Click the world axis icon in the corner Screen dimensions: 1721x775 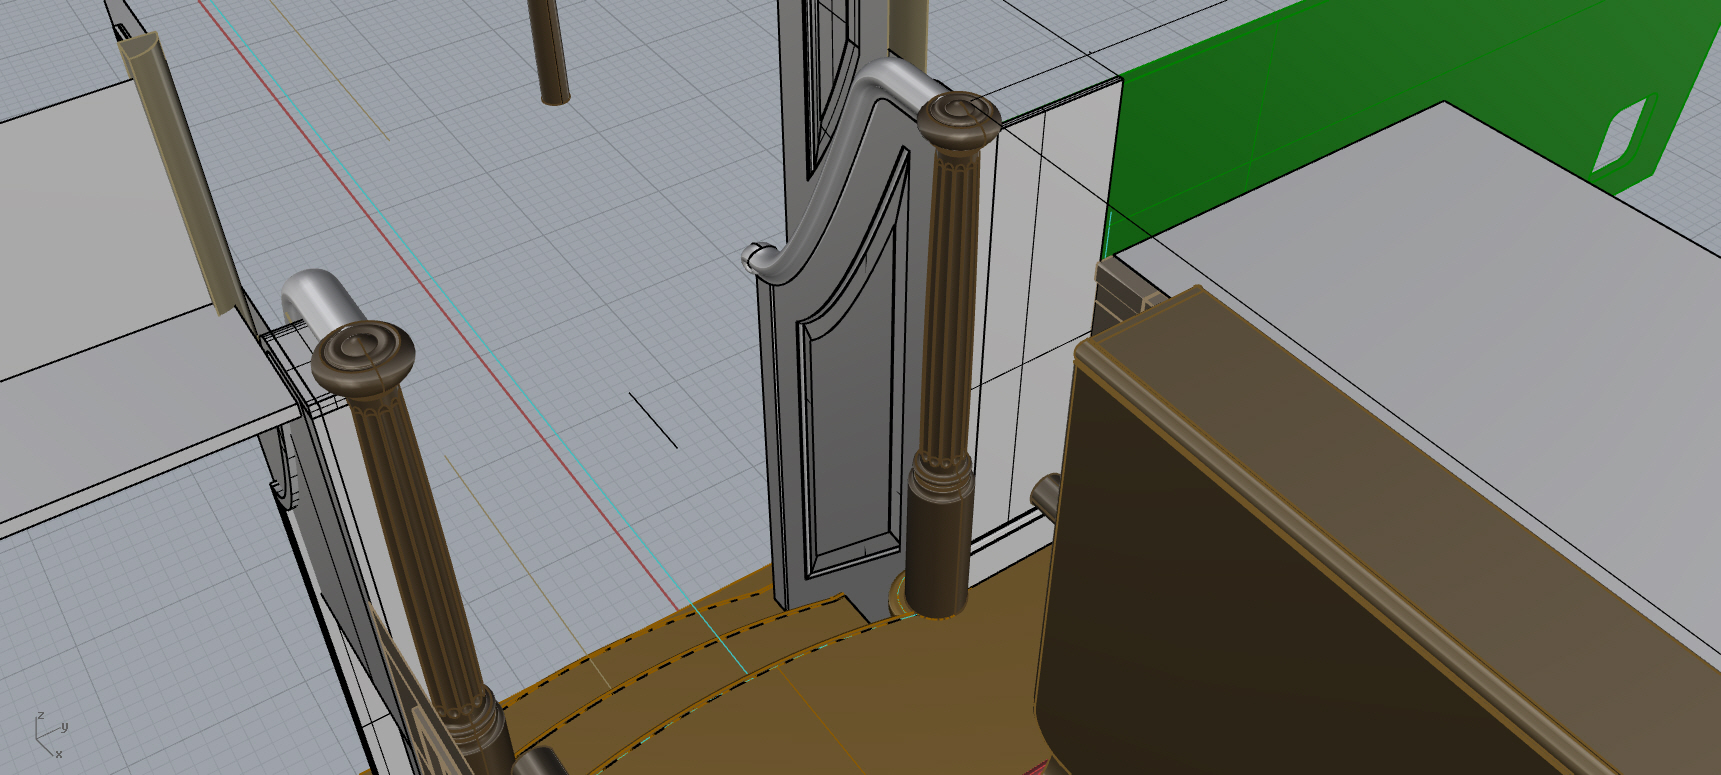48,736
